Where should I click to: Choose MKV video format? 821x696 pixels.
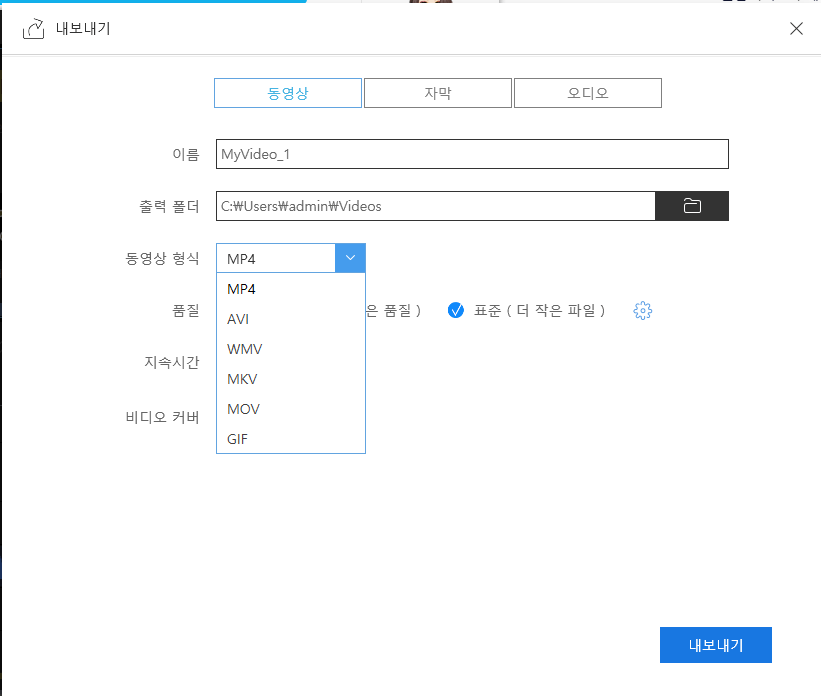point(240,378)
